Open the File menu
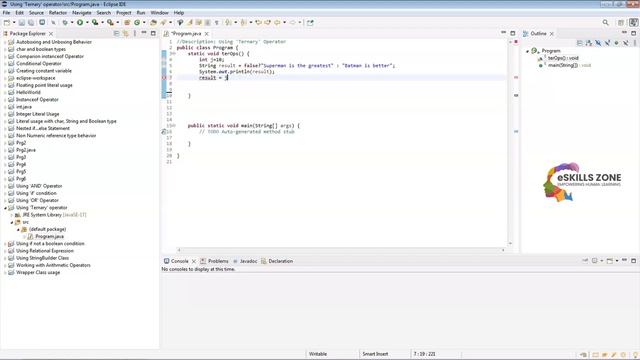640x360 pixels. 6,13
